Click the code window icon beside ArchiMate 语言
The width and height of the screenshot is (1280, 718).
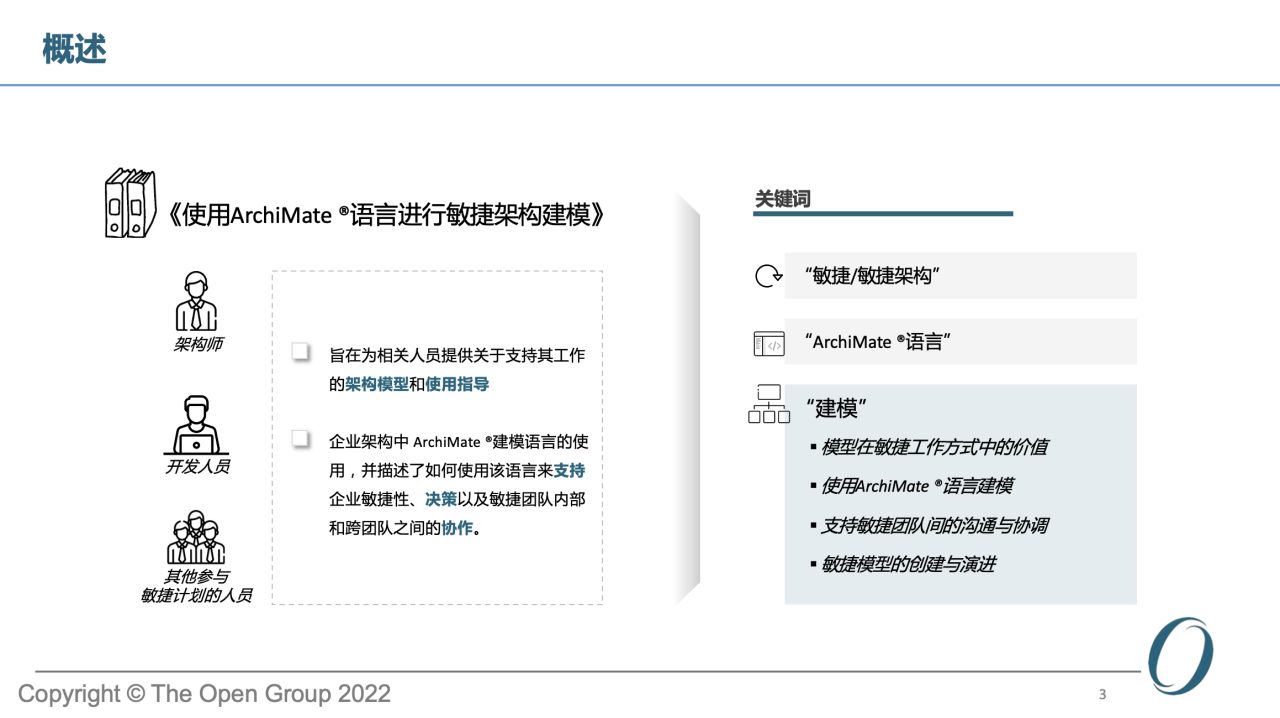click(x=768, y=344)
